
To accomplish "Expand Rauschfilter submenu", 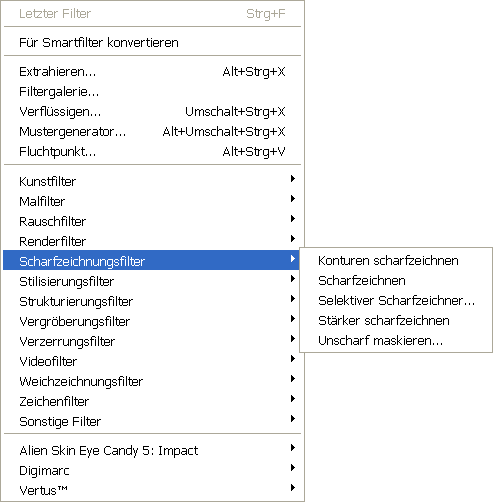I will pyautogui.click(x=152, y=221).
